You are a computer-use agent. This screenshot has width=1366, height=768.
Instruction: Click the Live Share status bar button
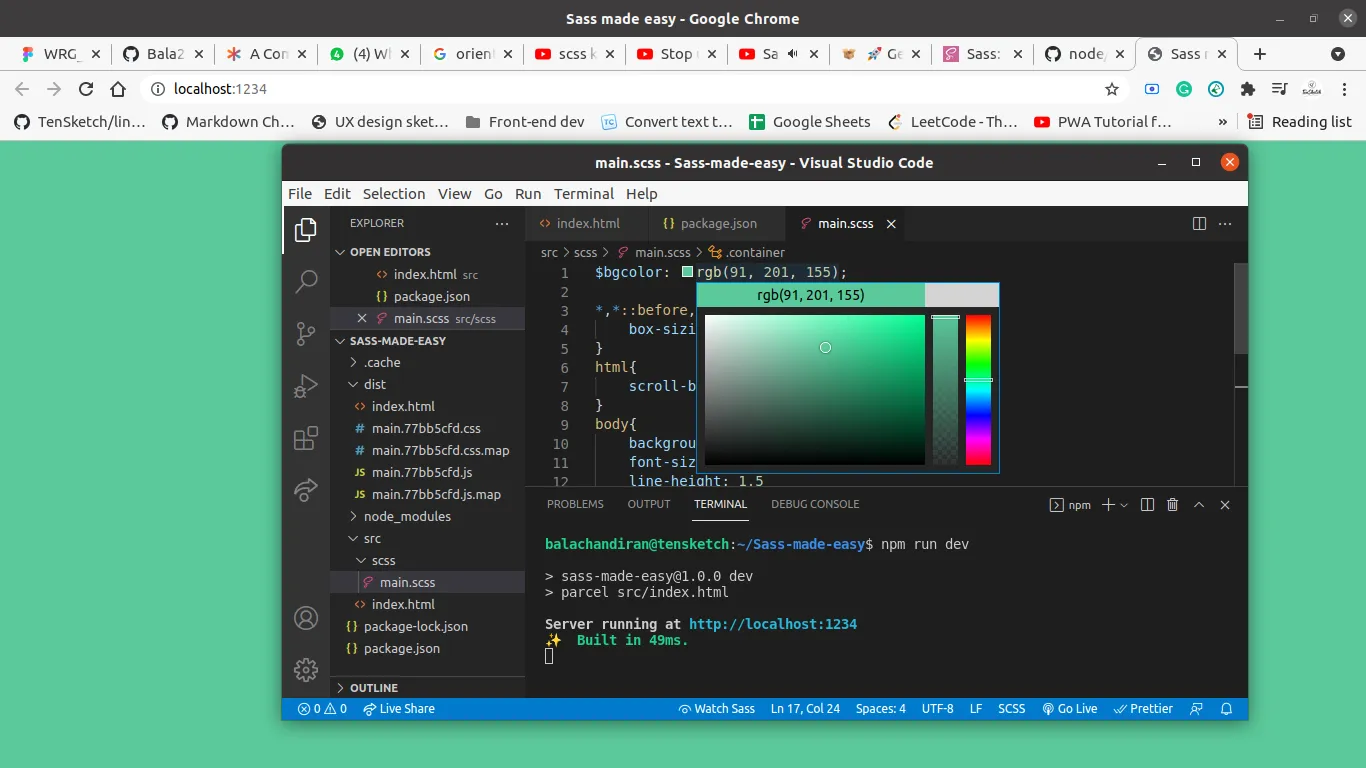click(x=398, y=709)
